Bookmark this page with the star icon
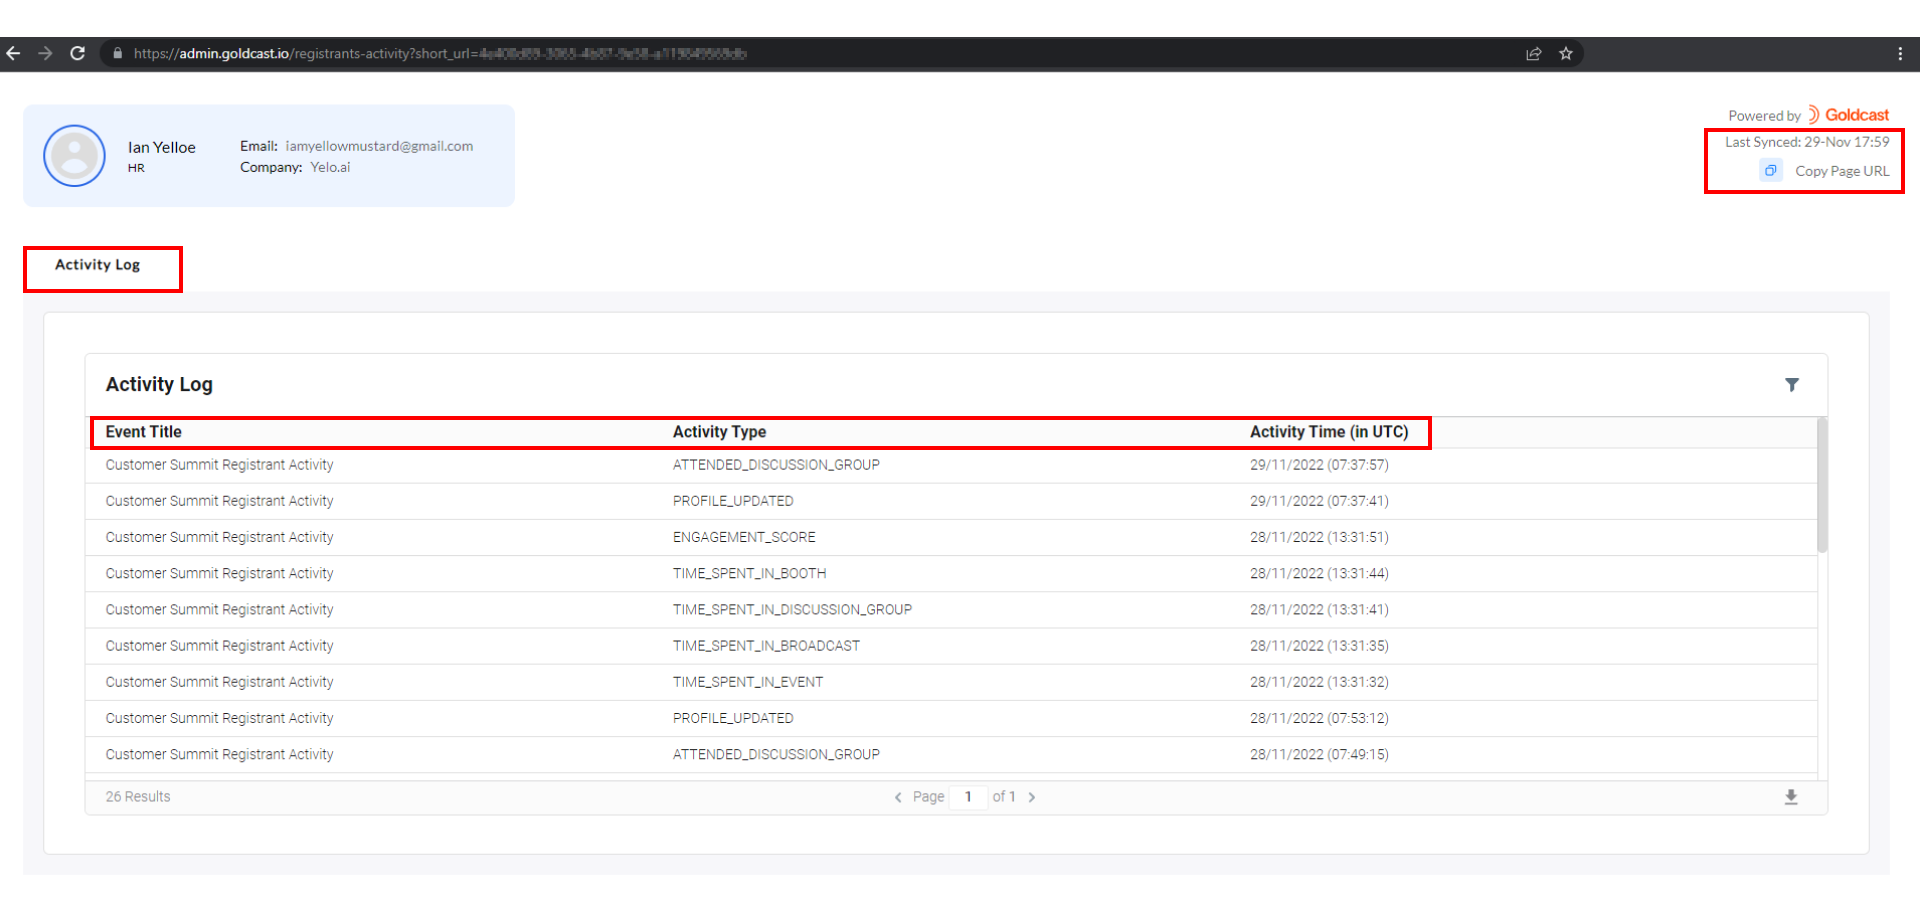1920x921 pixels. (1566, 53)
